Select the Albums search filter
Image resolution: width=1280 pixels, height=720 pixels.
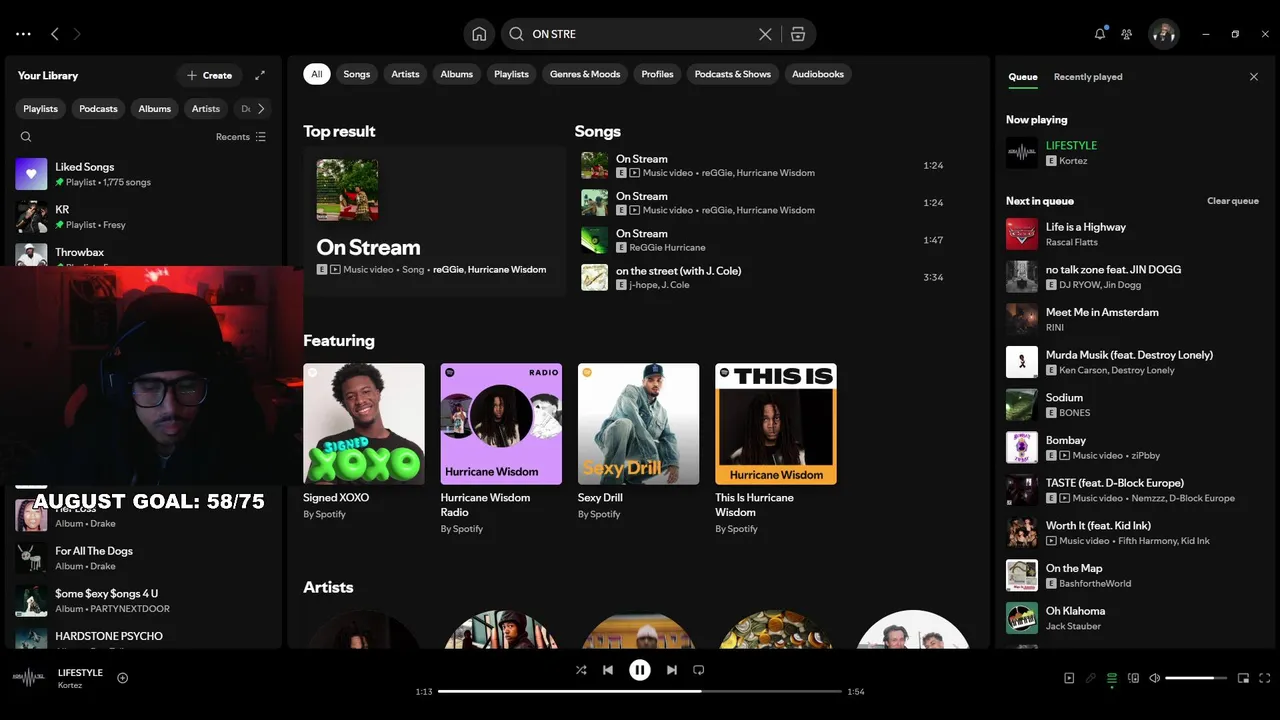click(457, 74)
